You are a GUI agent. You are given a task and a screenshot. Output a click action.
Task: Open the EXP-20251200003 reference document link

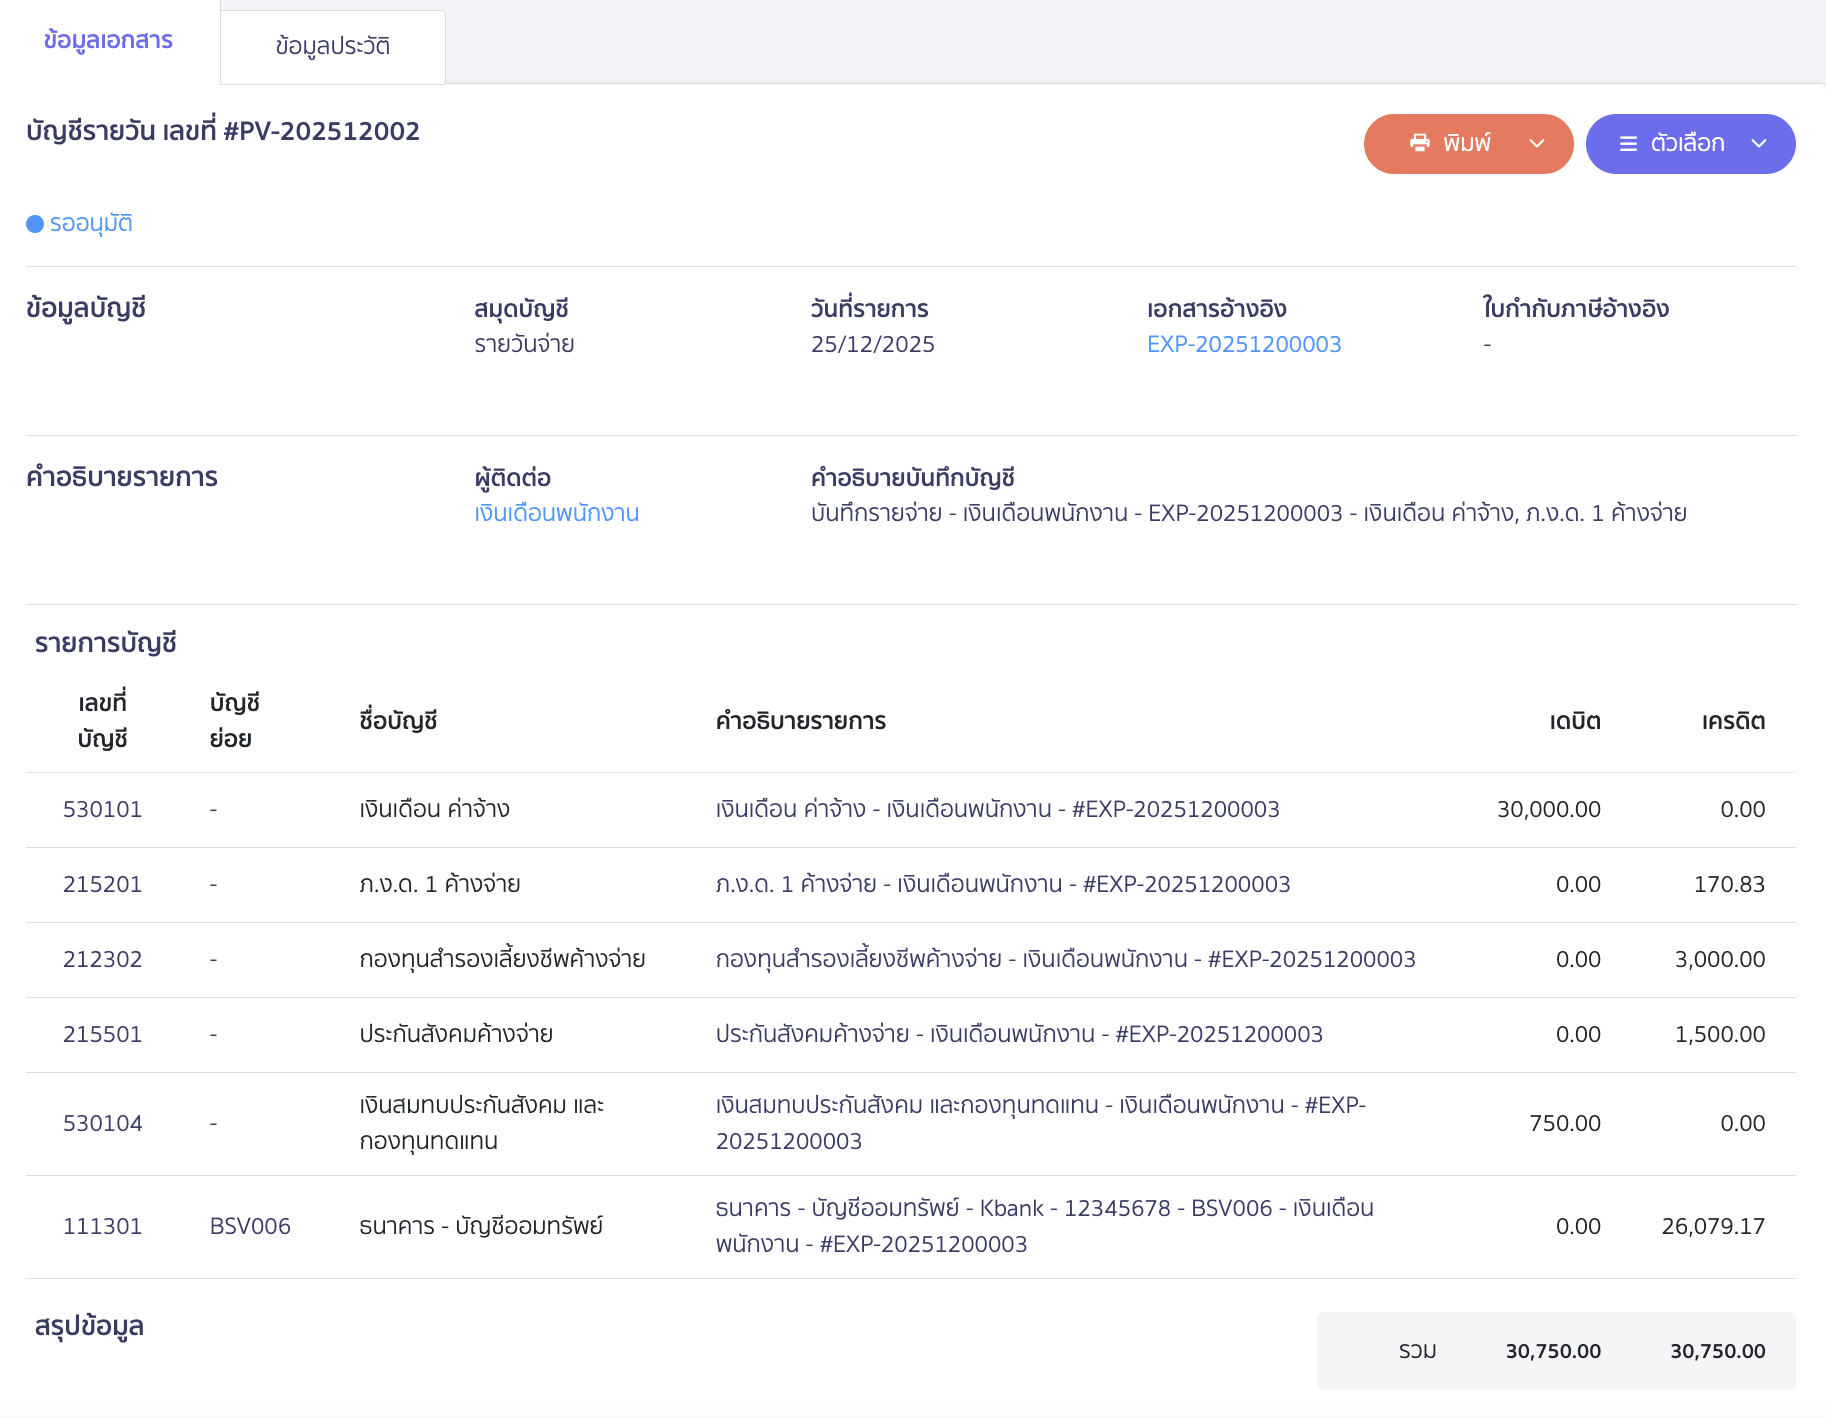click(x=1243, y=344)
